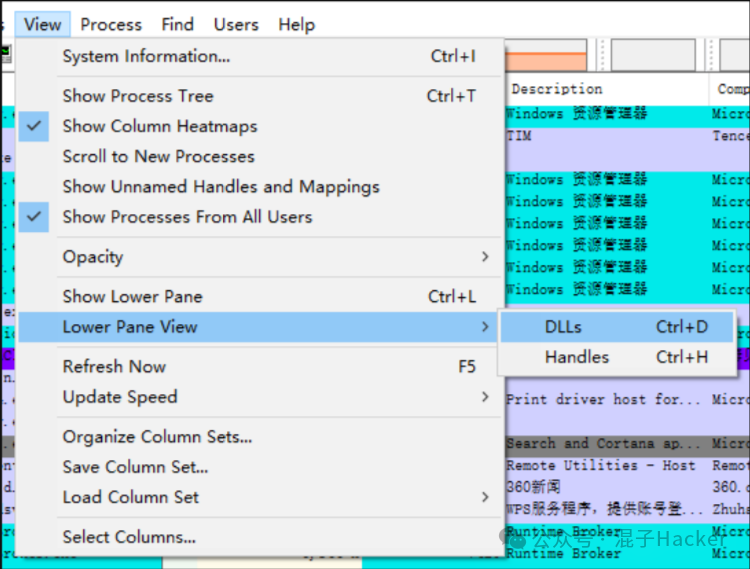Viewport: 750px width, 569px height.
Task: Enable Scroll to New Processes
Action: tap(261, 156)
